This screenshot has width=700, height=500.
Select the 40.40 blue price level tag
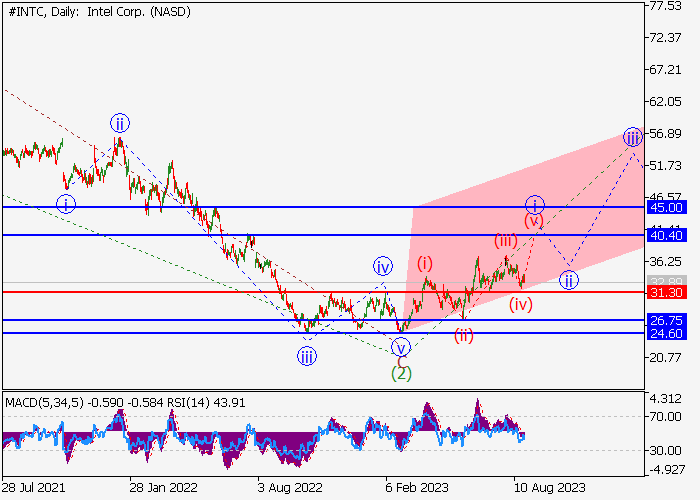pyautogui.click(x=667, y=235)
